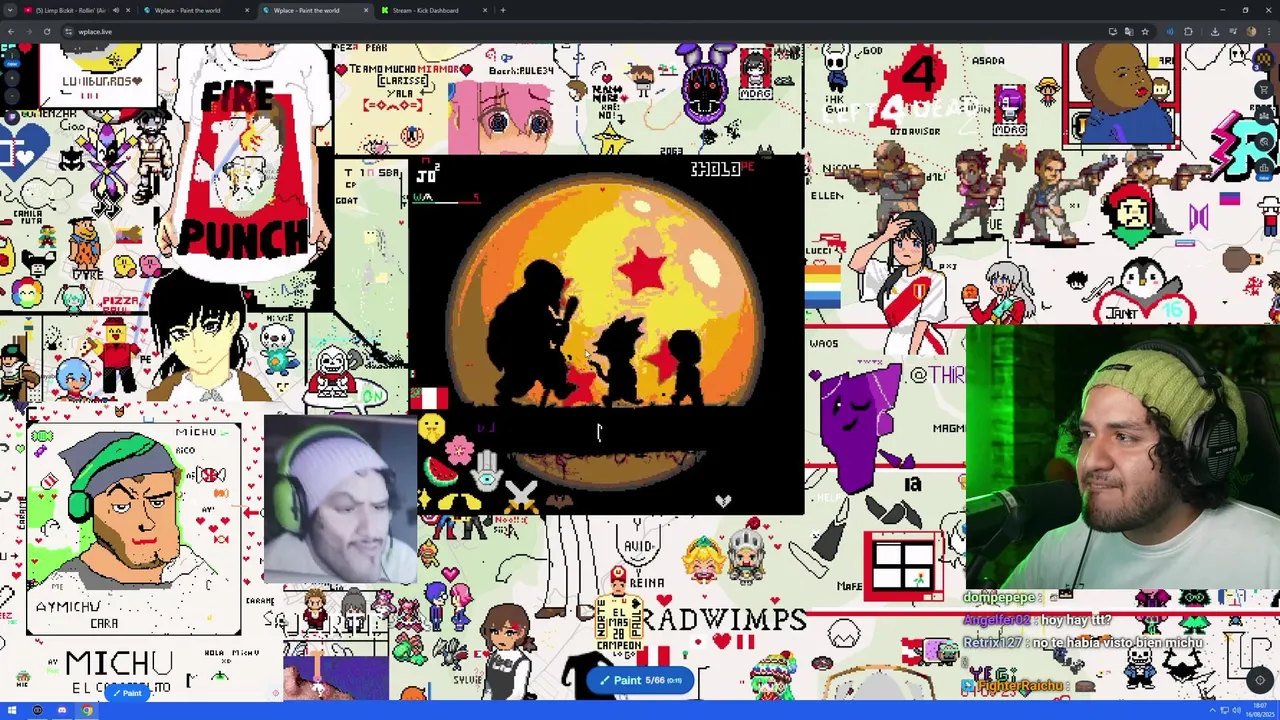Click the small webcam image with green headphones

(340, 500)
